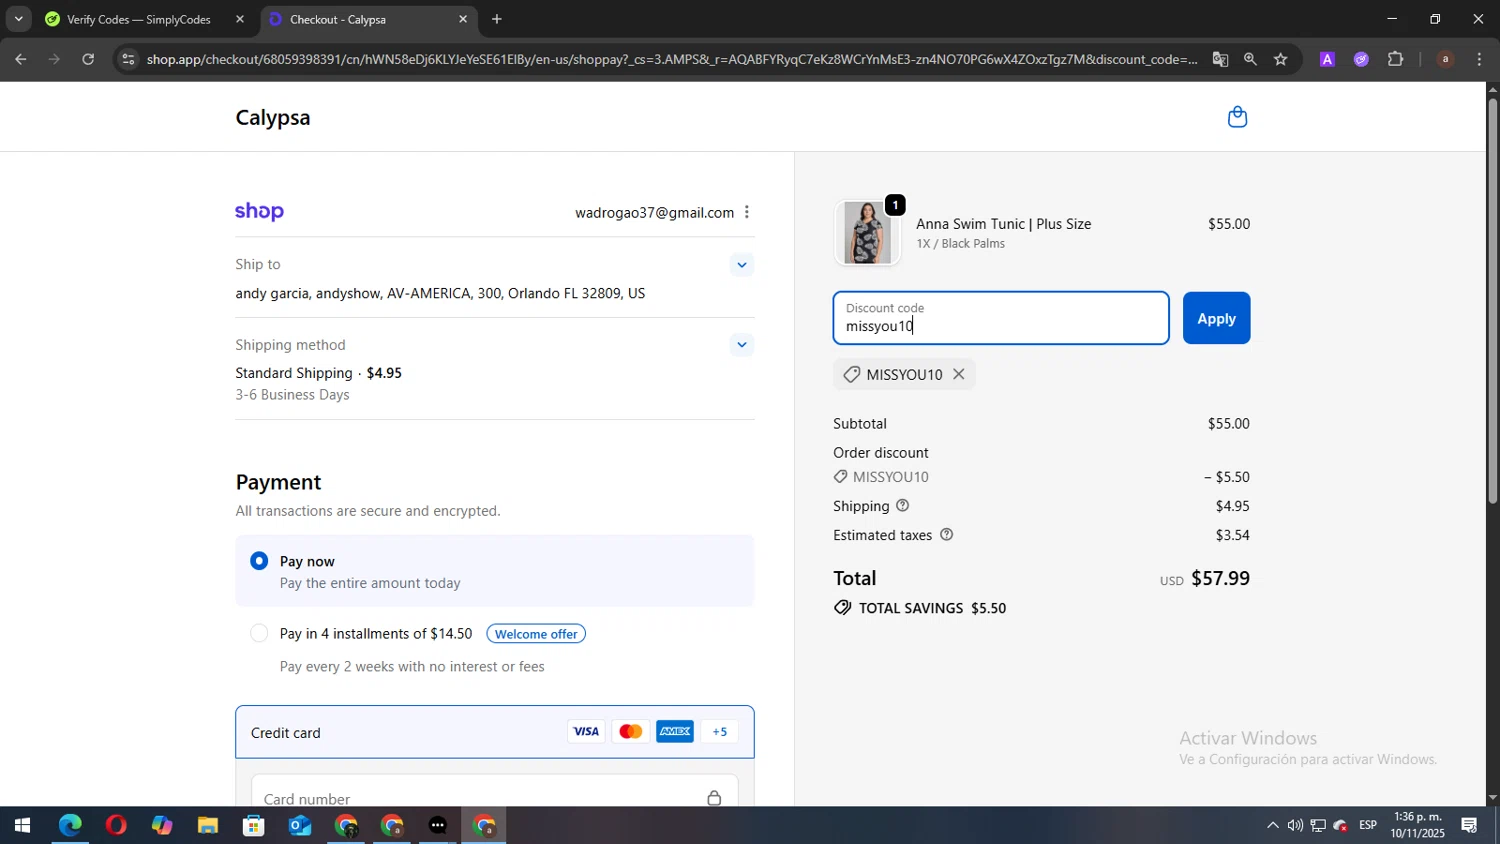Image resolution: width=1500 pixels, height=844 pixels.
Task: Open the purple A browser extension
Action: pos(1327,59)
